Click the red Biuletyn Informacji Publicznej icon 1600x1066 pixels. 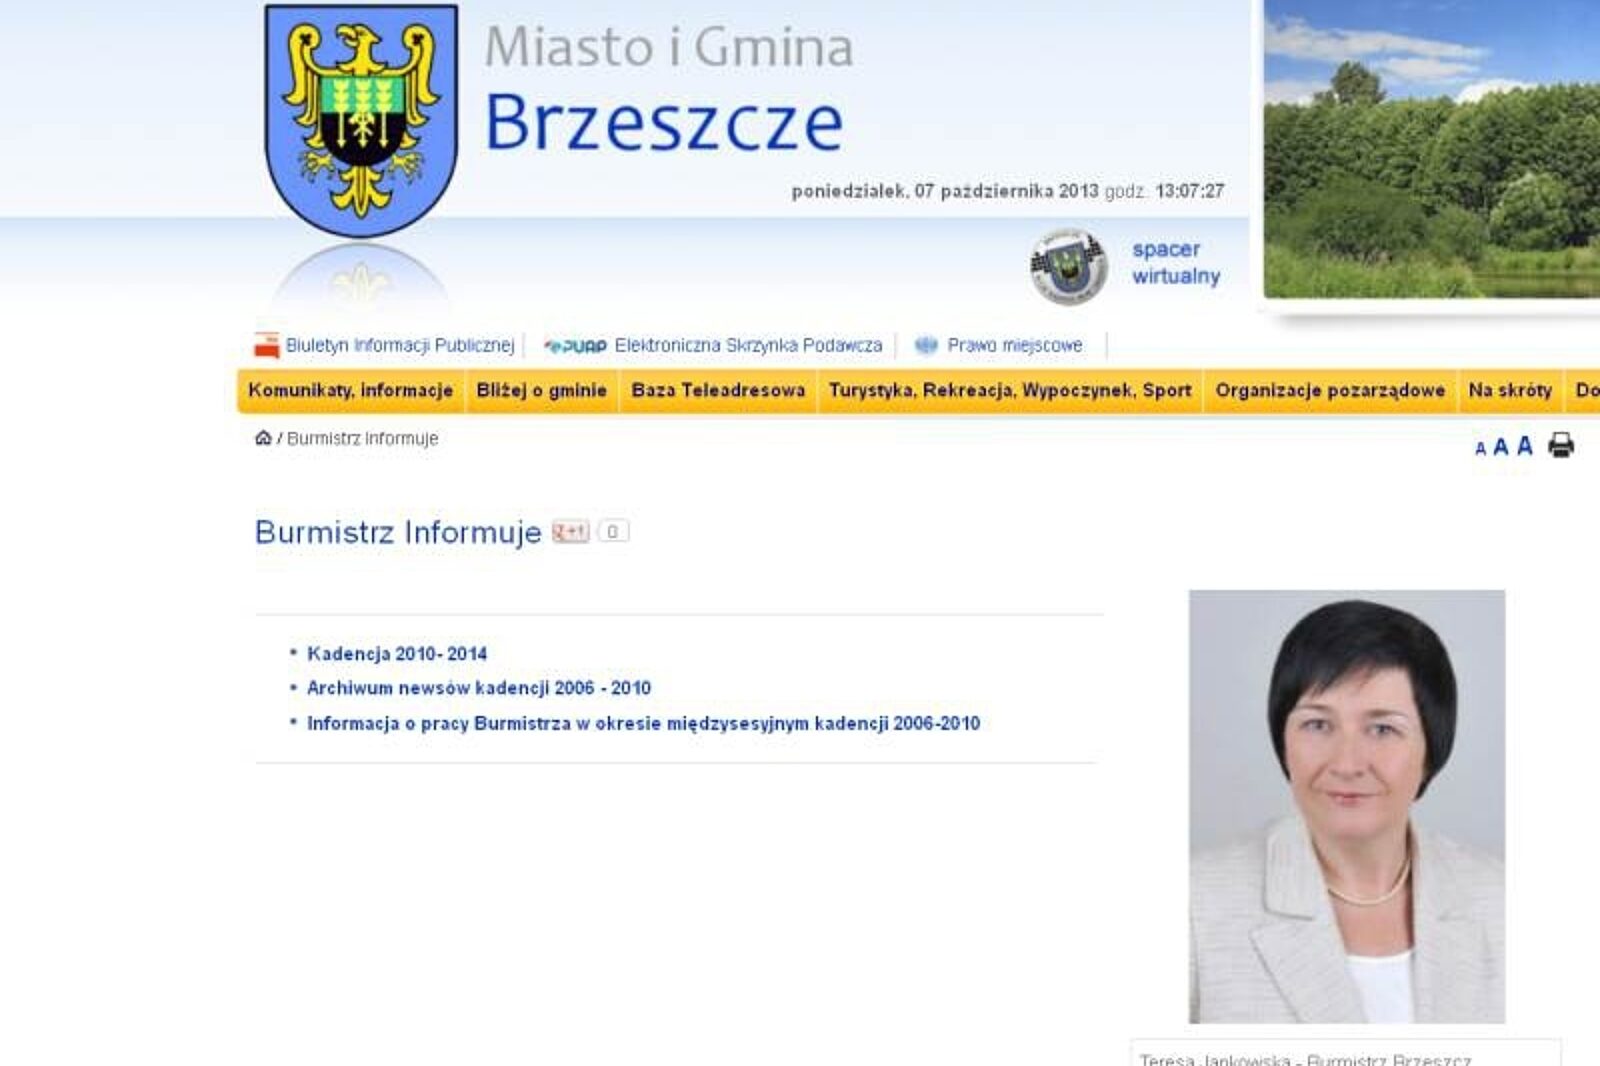266,346
